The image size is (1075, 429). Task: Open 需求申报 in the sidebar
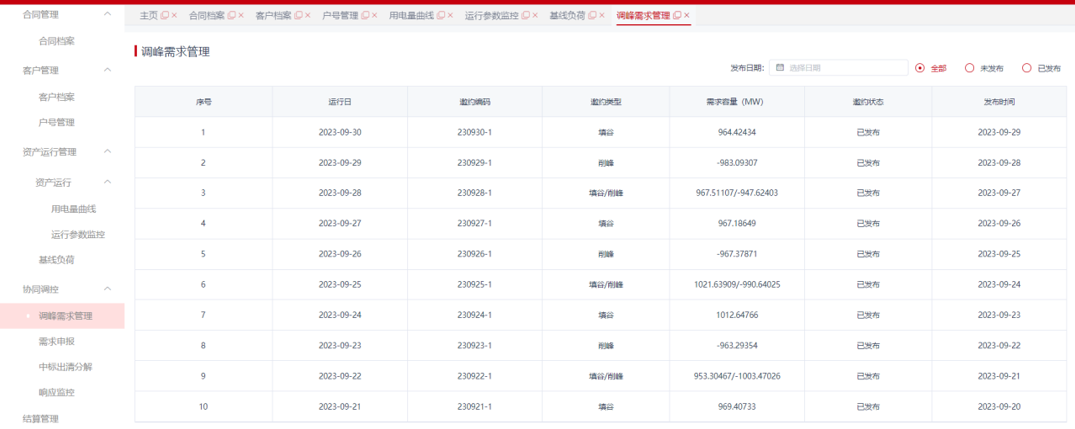[56, 341]
